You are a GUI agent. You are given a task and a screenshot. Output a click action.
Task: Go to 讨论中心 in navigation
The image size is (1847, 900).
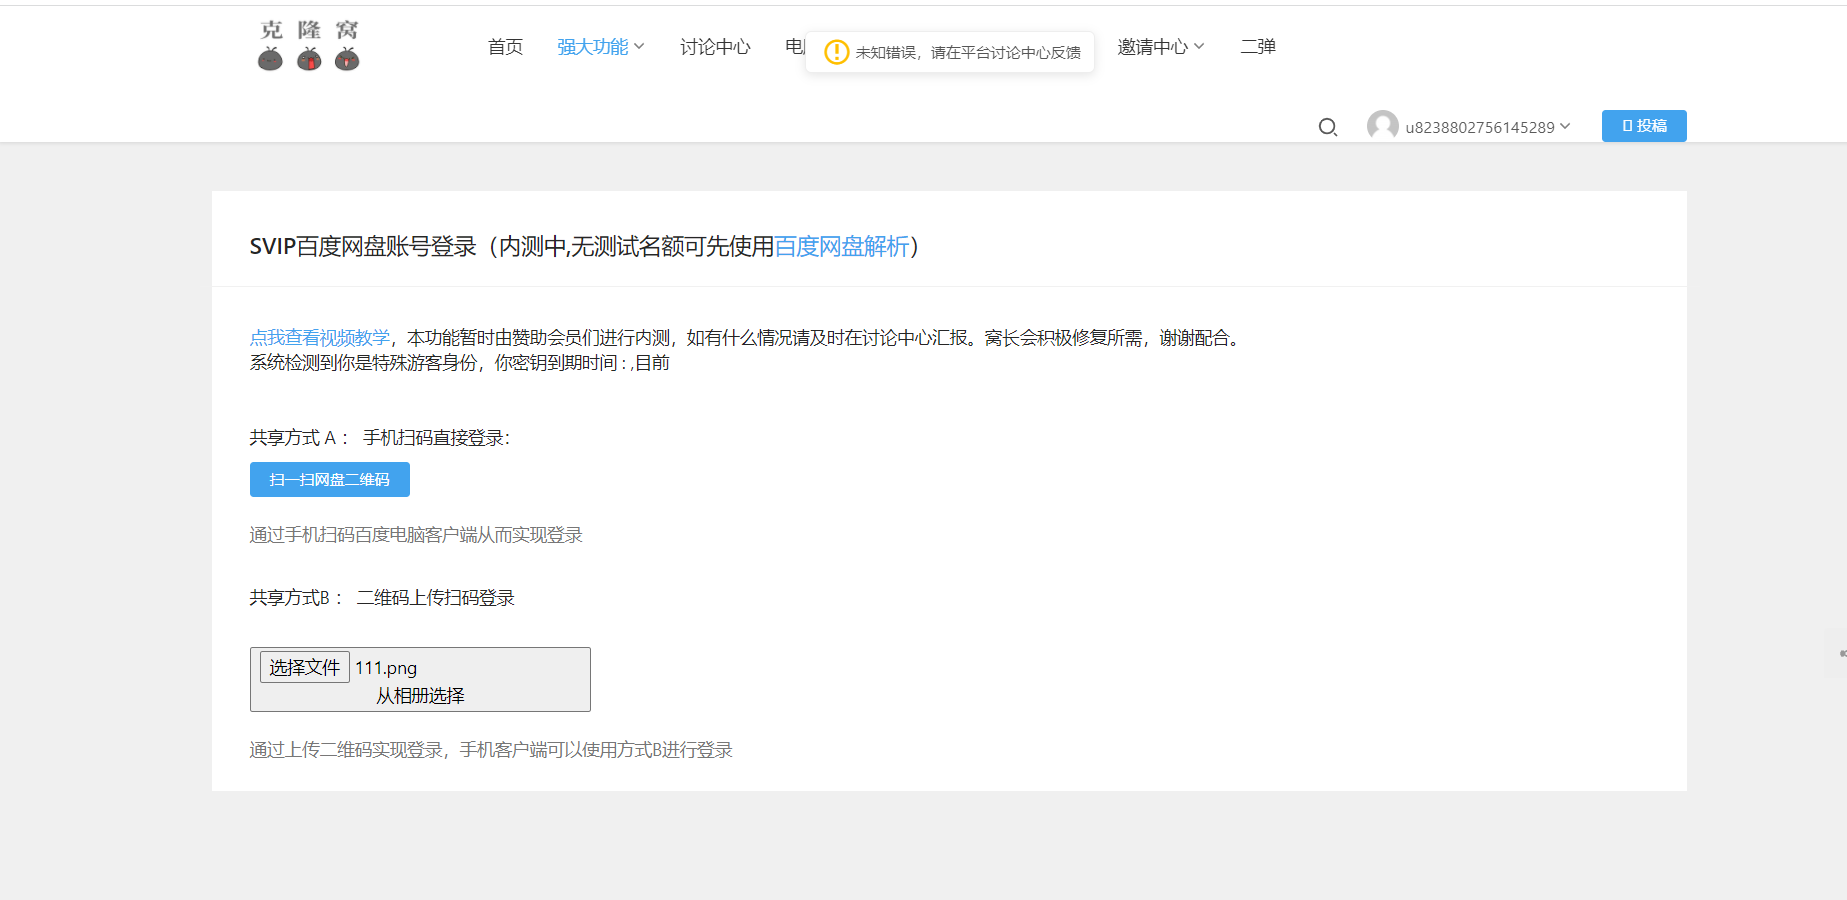(715, 47)
